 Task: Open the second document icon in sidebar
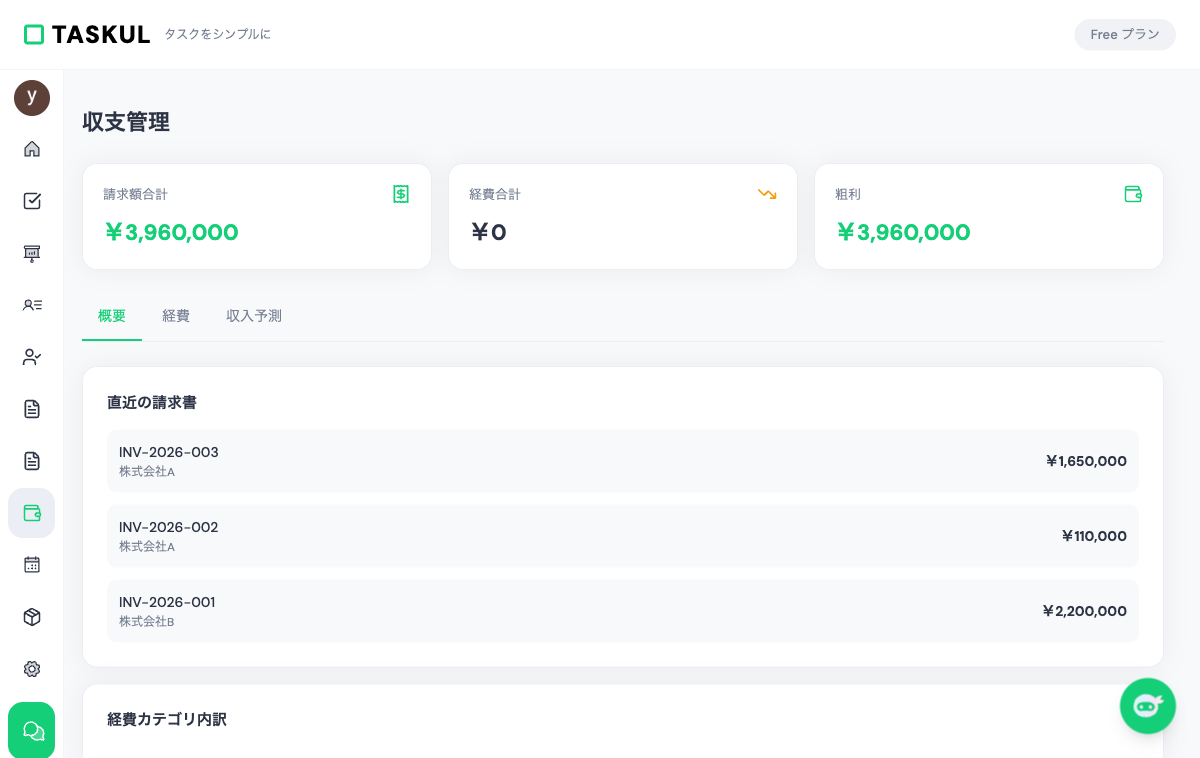pos(32,461)
